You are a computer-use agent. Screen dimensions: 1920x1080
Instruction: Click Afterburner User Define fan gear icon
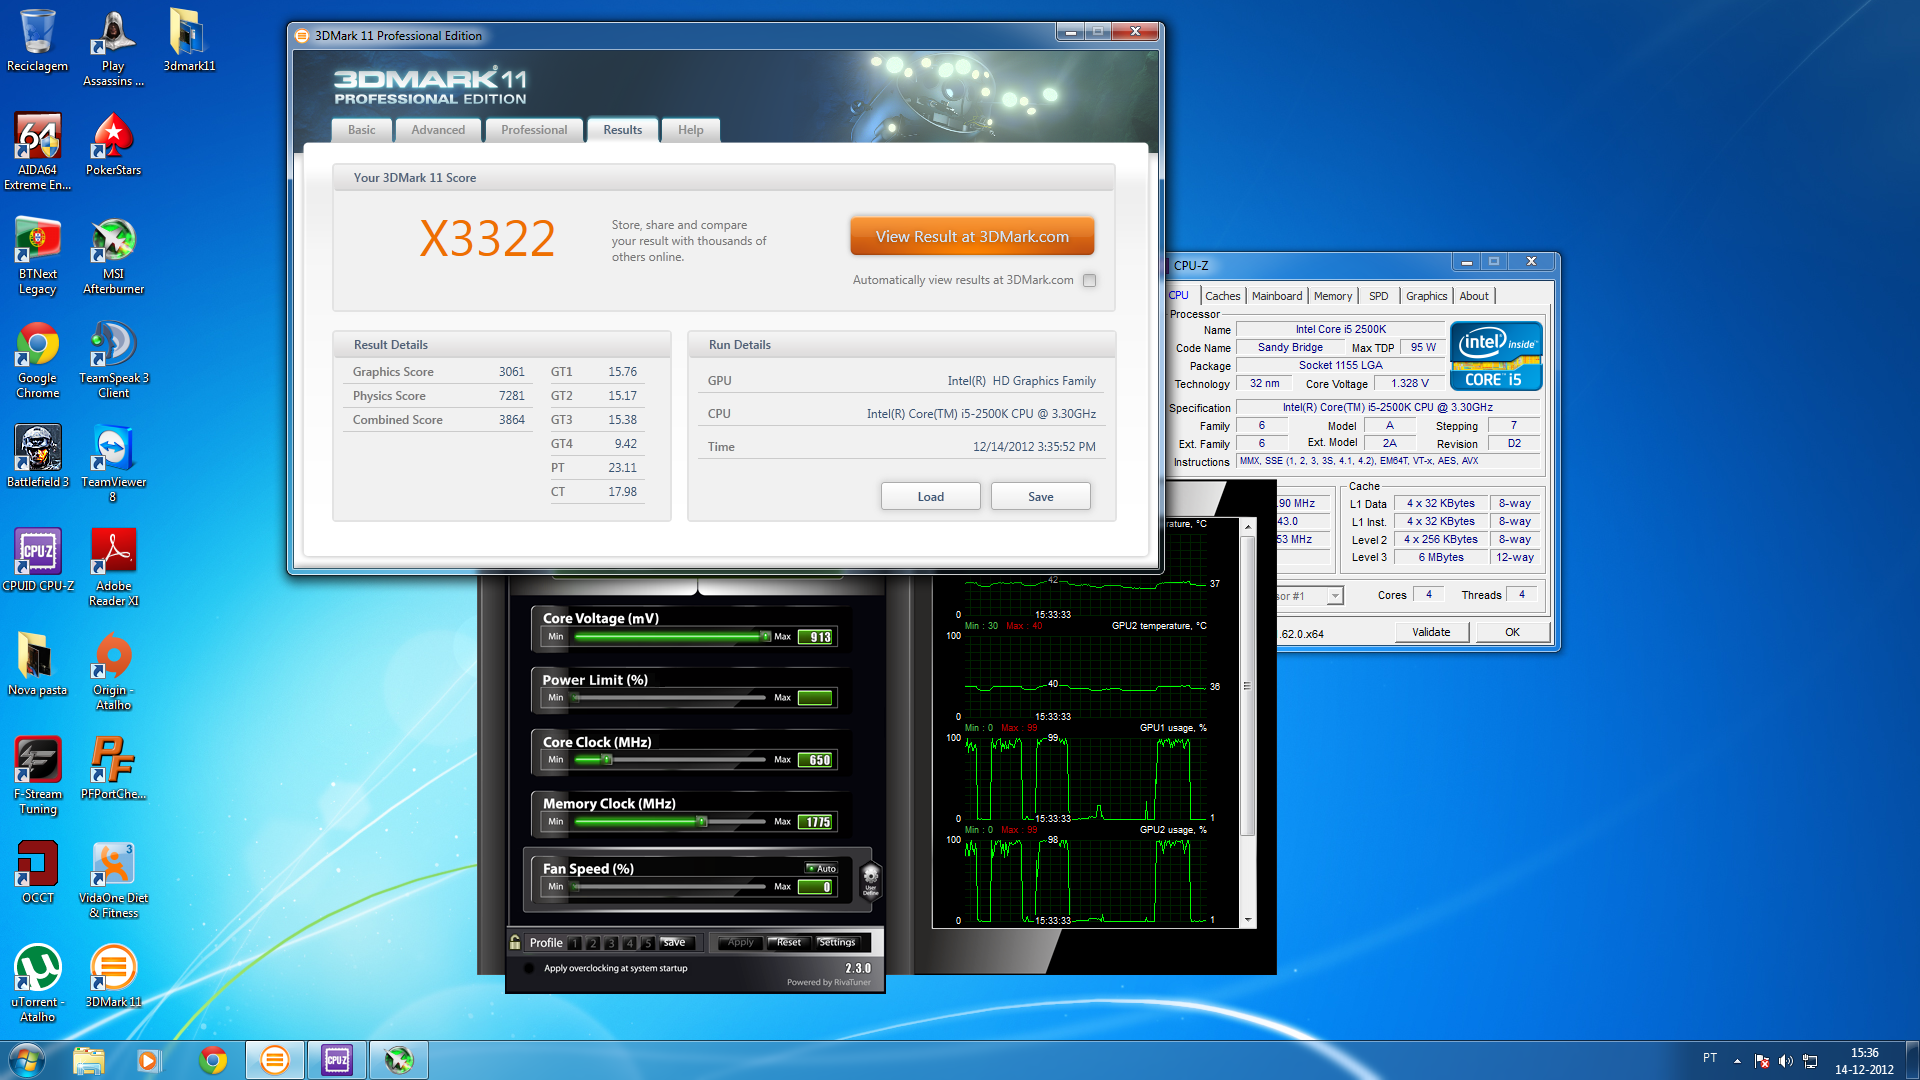870,880
